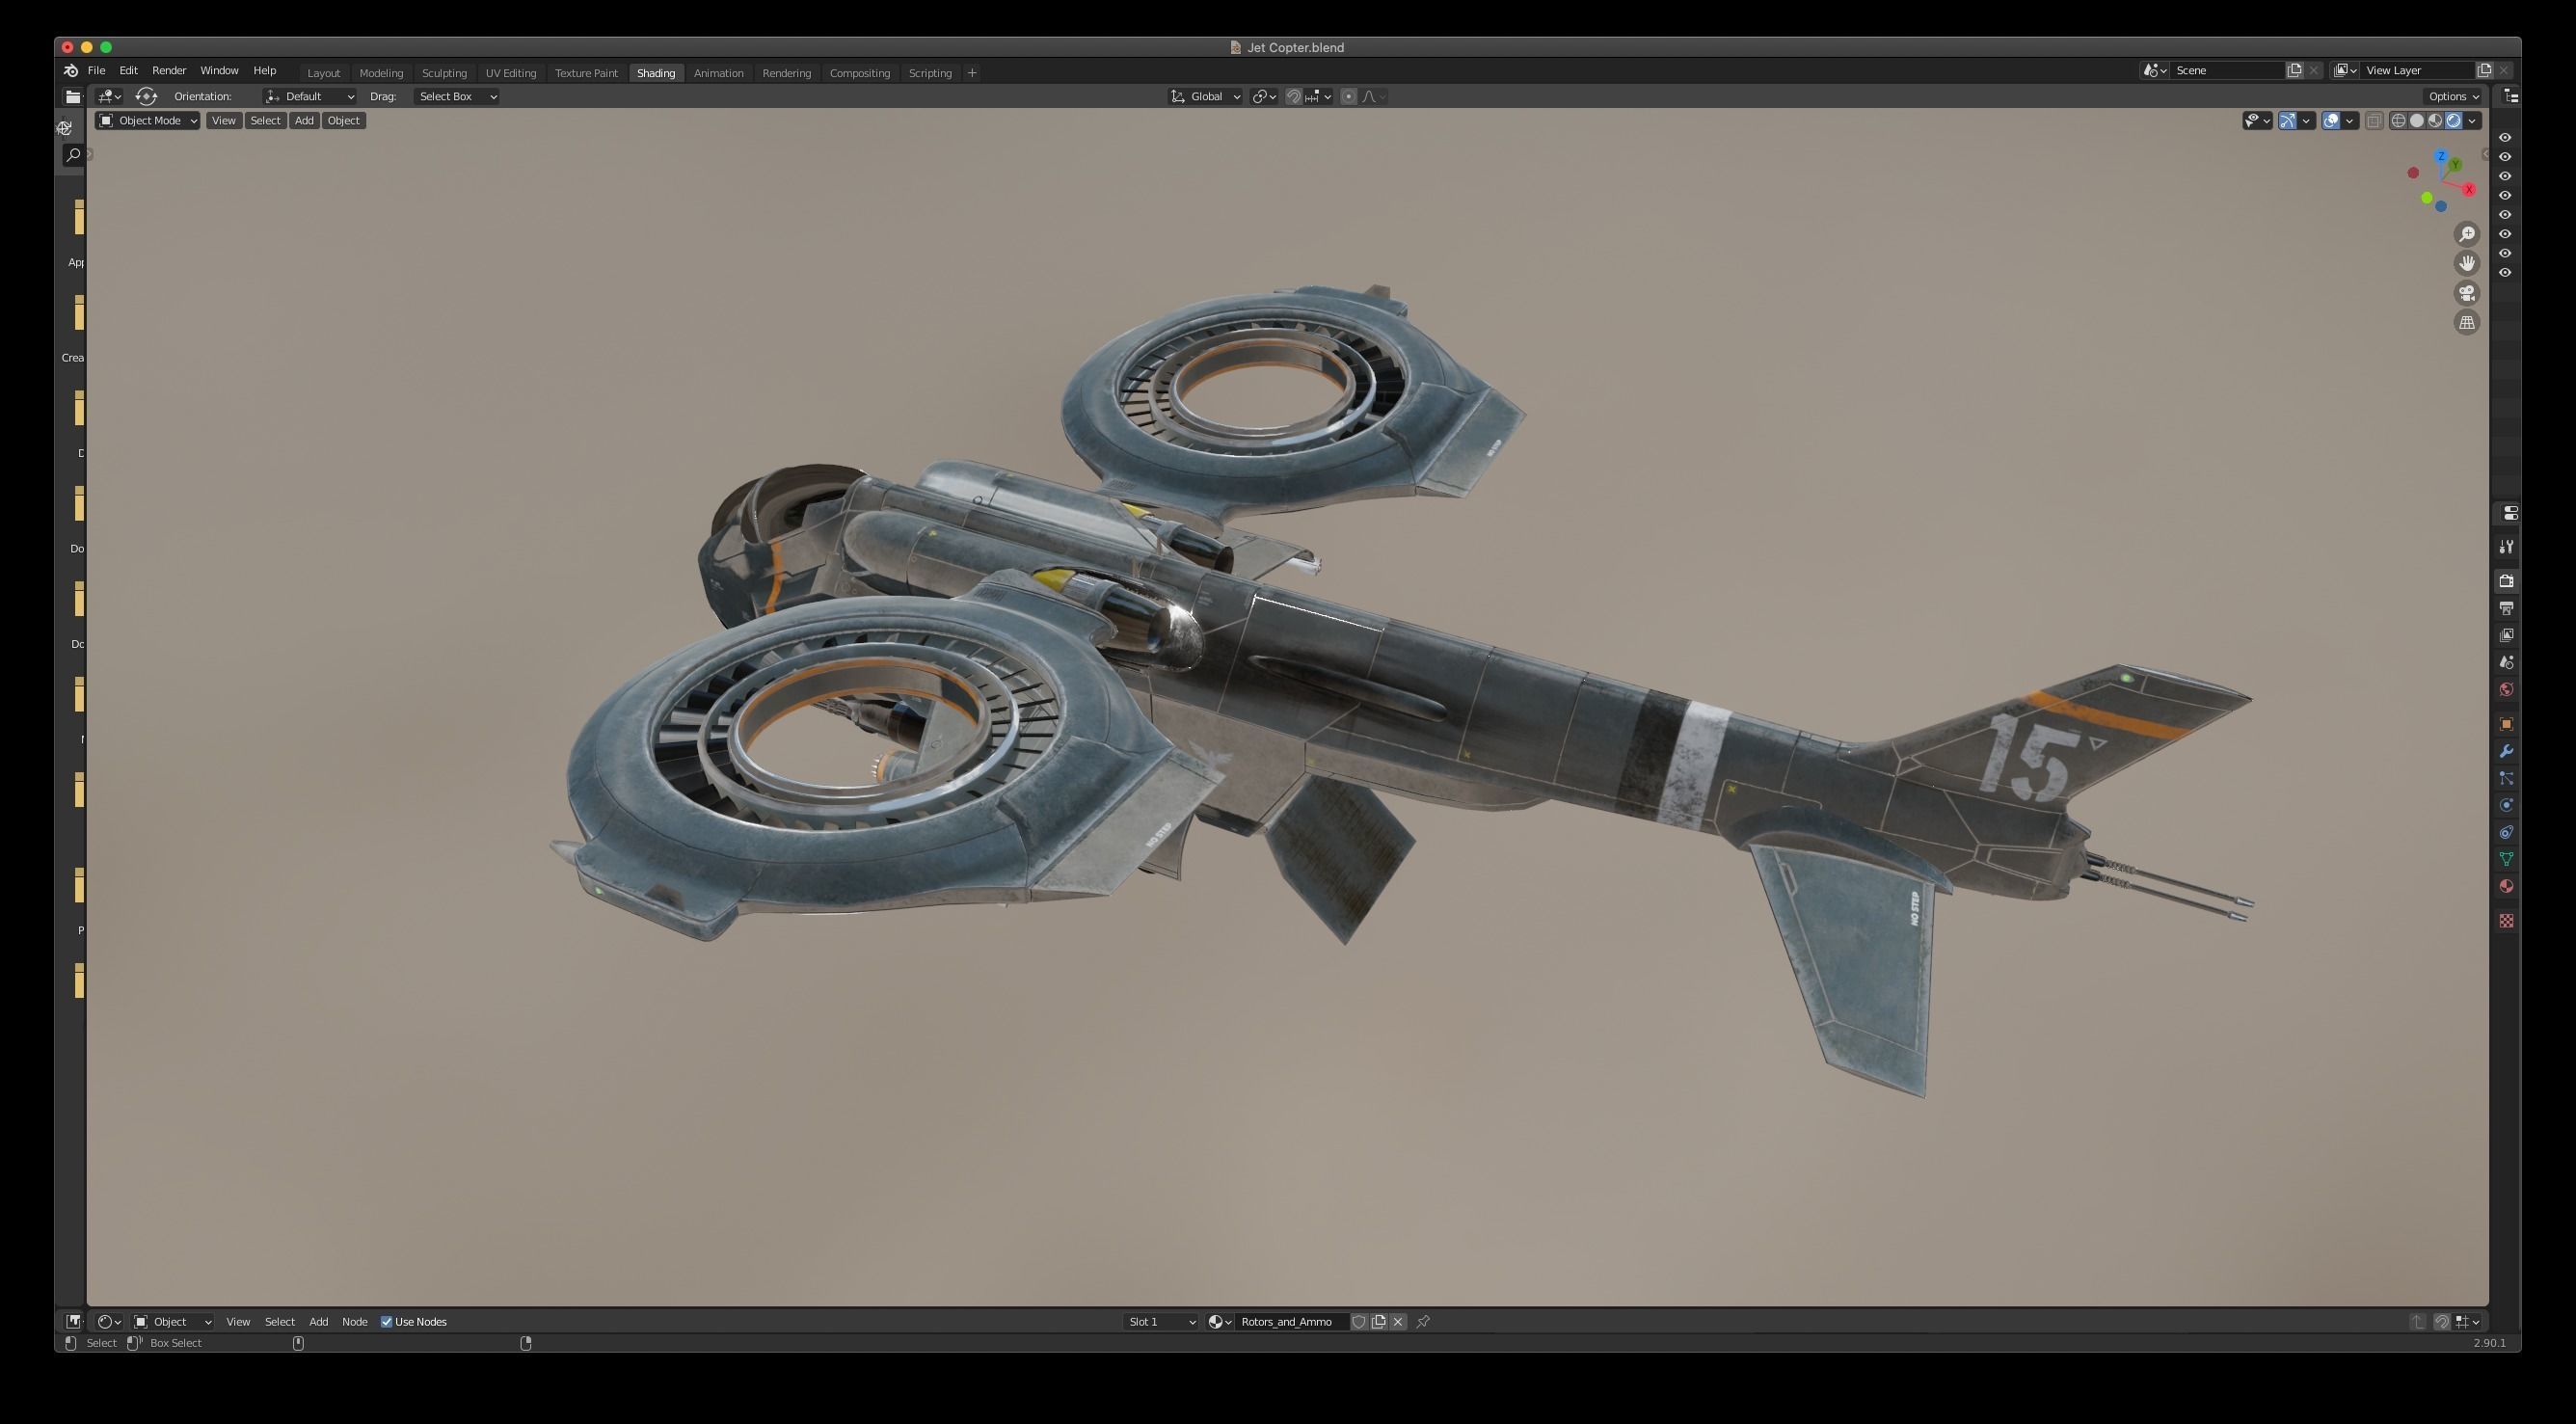This screenshot has height=1424, width=2576.
Task: Add a new workspace with plus button
Action: coord(972,73)
